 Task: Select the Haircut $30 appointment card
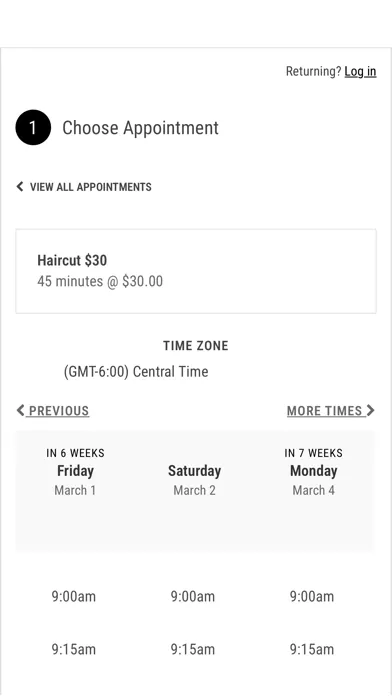coord(196,271)
